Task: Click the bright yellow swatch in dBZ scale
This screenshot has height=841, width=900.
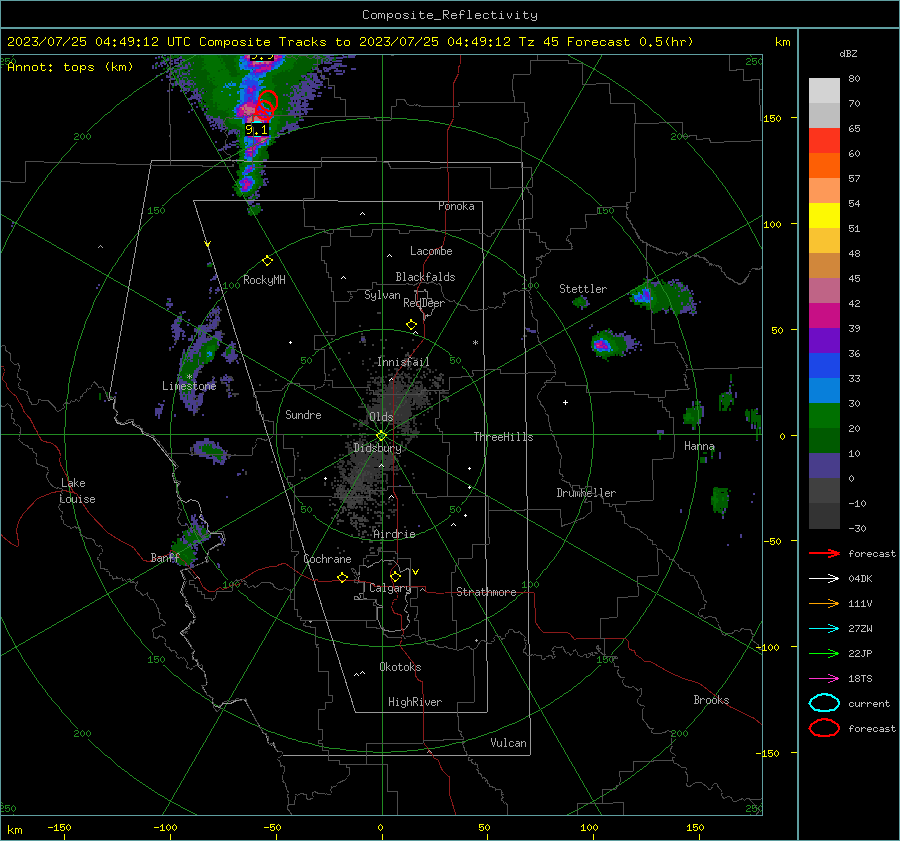Action: coord(824,215)
